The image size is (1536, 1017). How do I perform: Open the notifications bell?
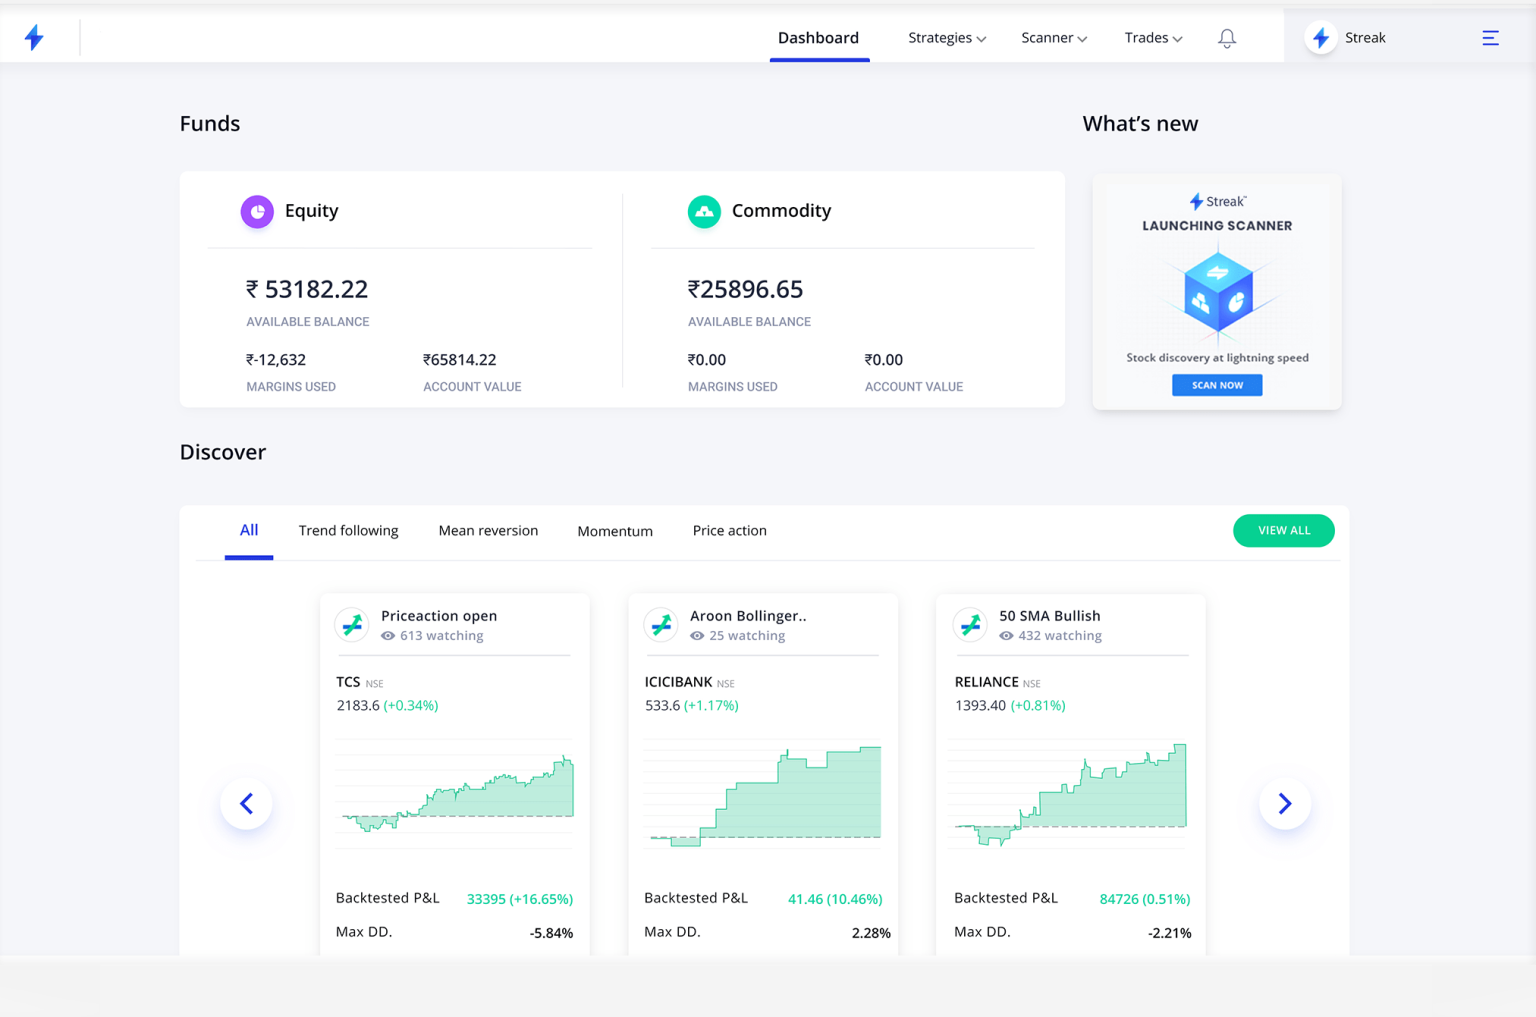[x=1227, y=37]
